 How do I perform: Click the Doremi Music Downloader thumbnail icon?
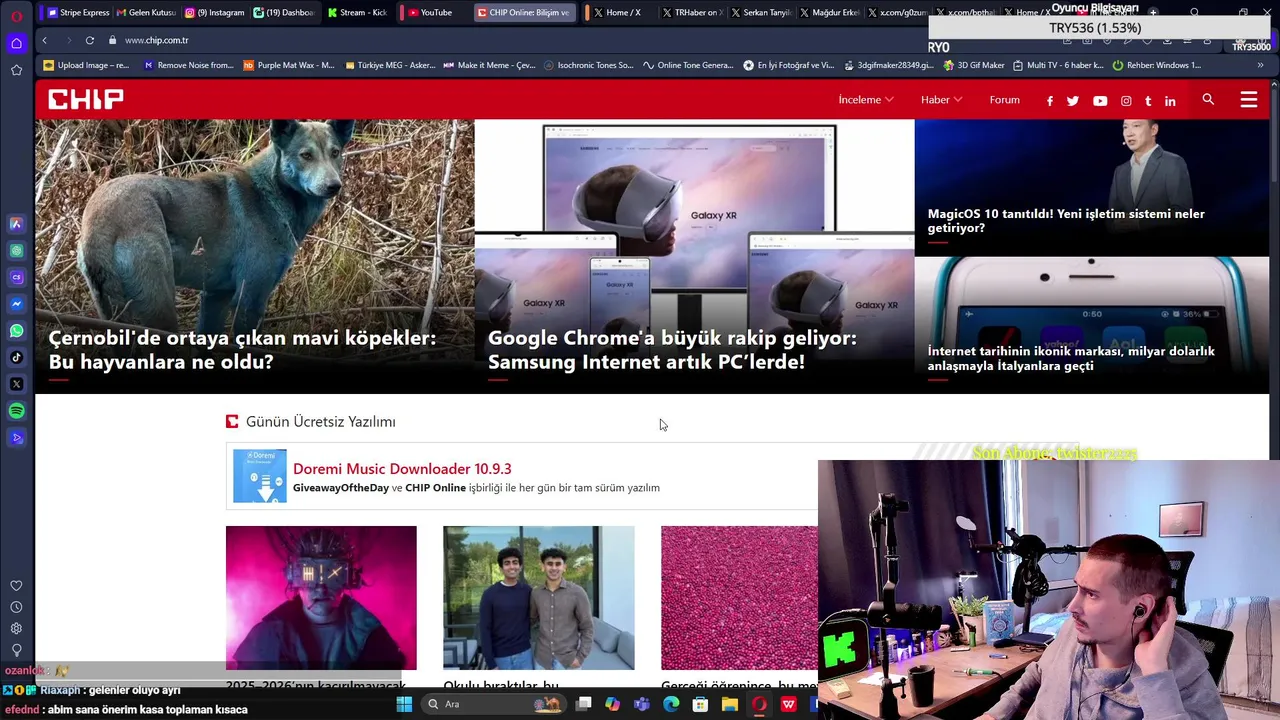tap(260, 476)
